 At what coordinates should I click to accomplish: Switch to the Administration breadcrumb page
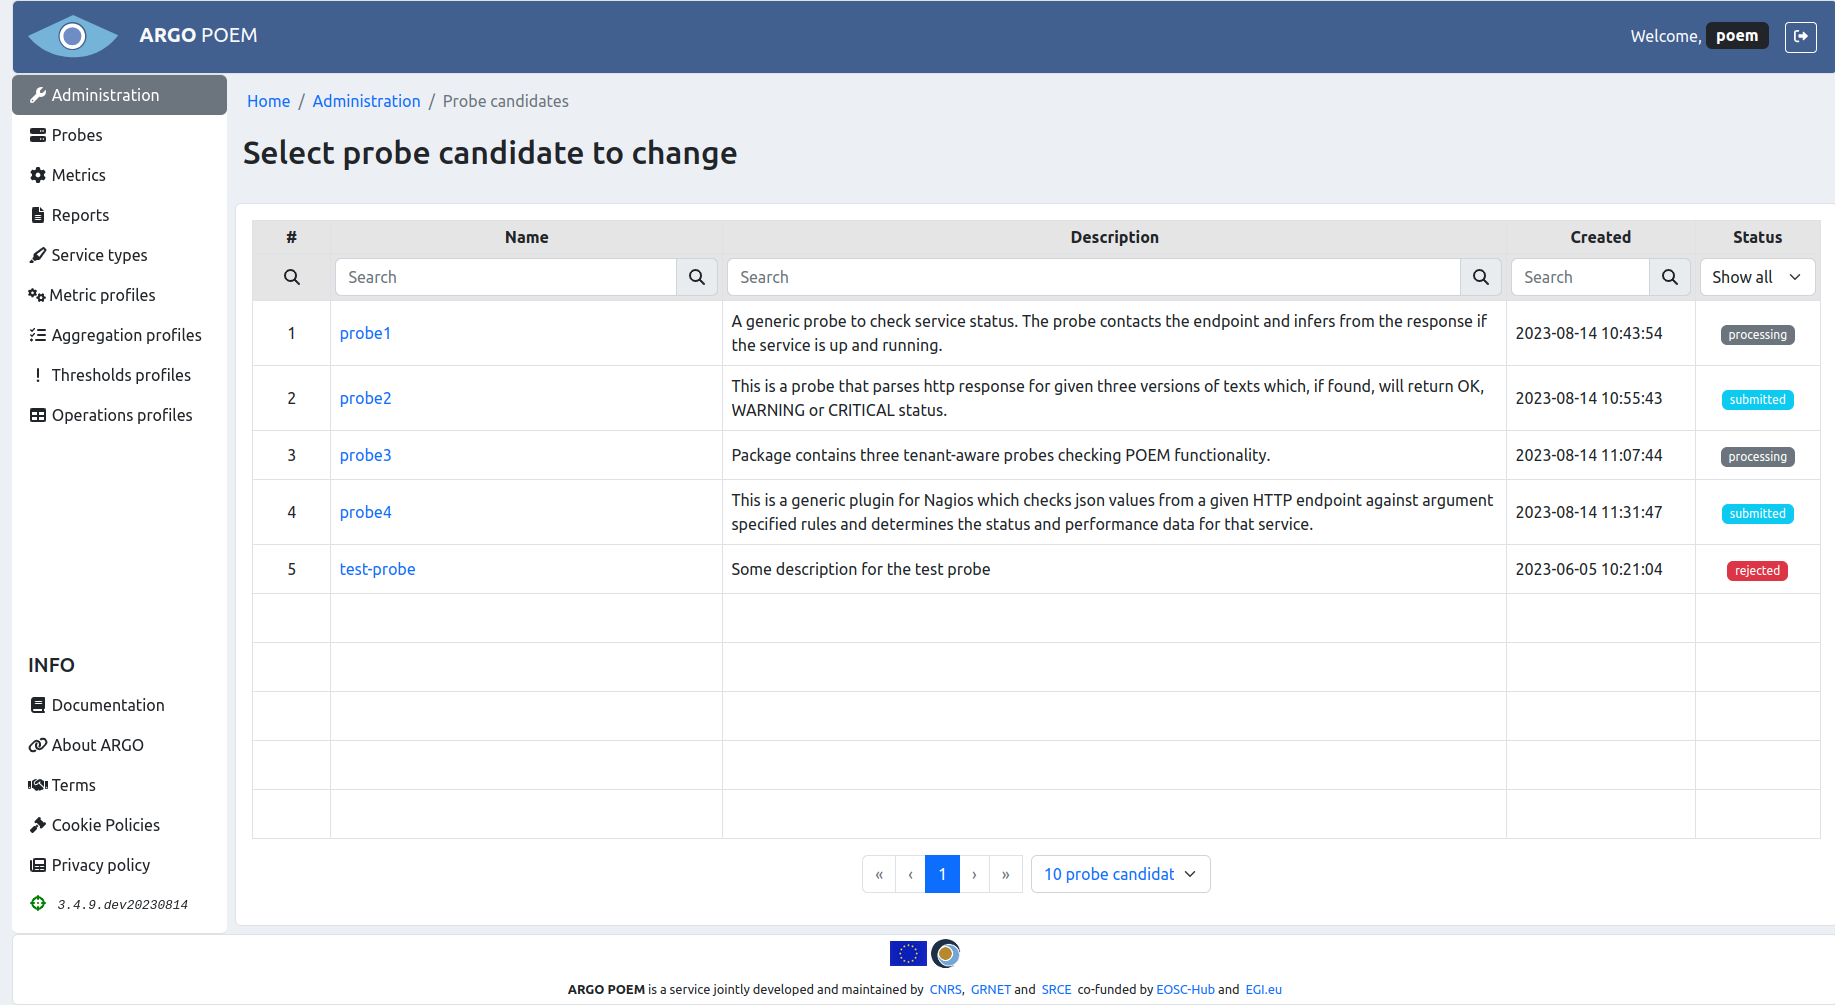[x=366, y=101]
